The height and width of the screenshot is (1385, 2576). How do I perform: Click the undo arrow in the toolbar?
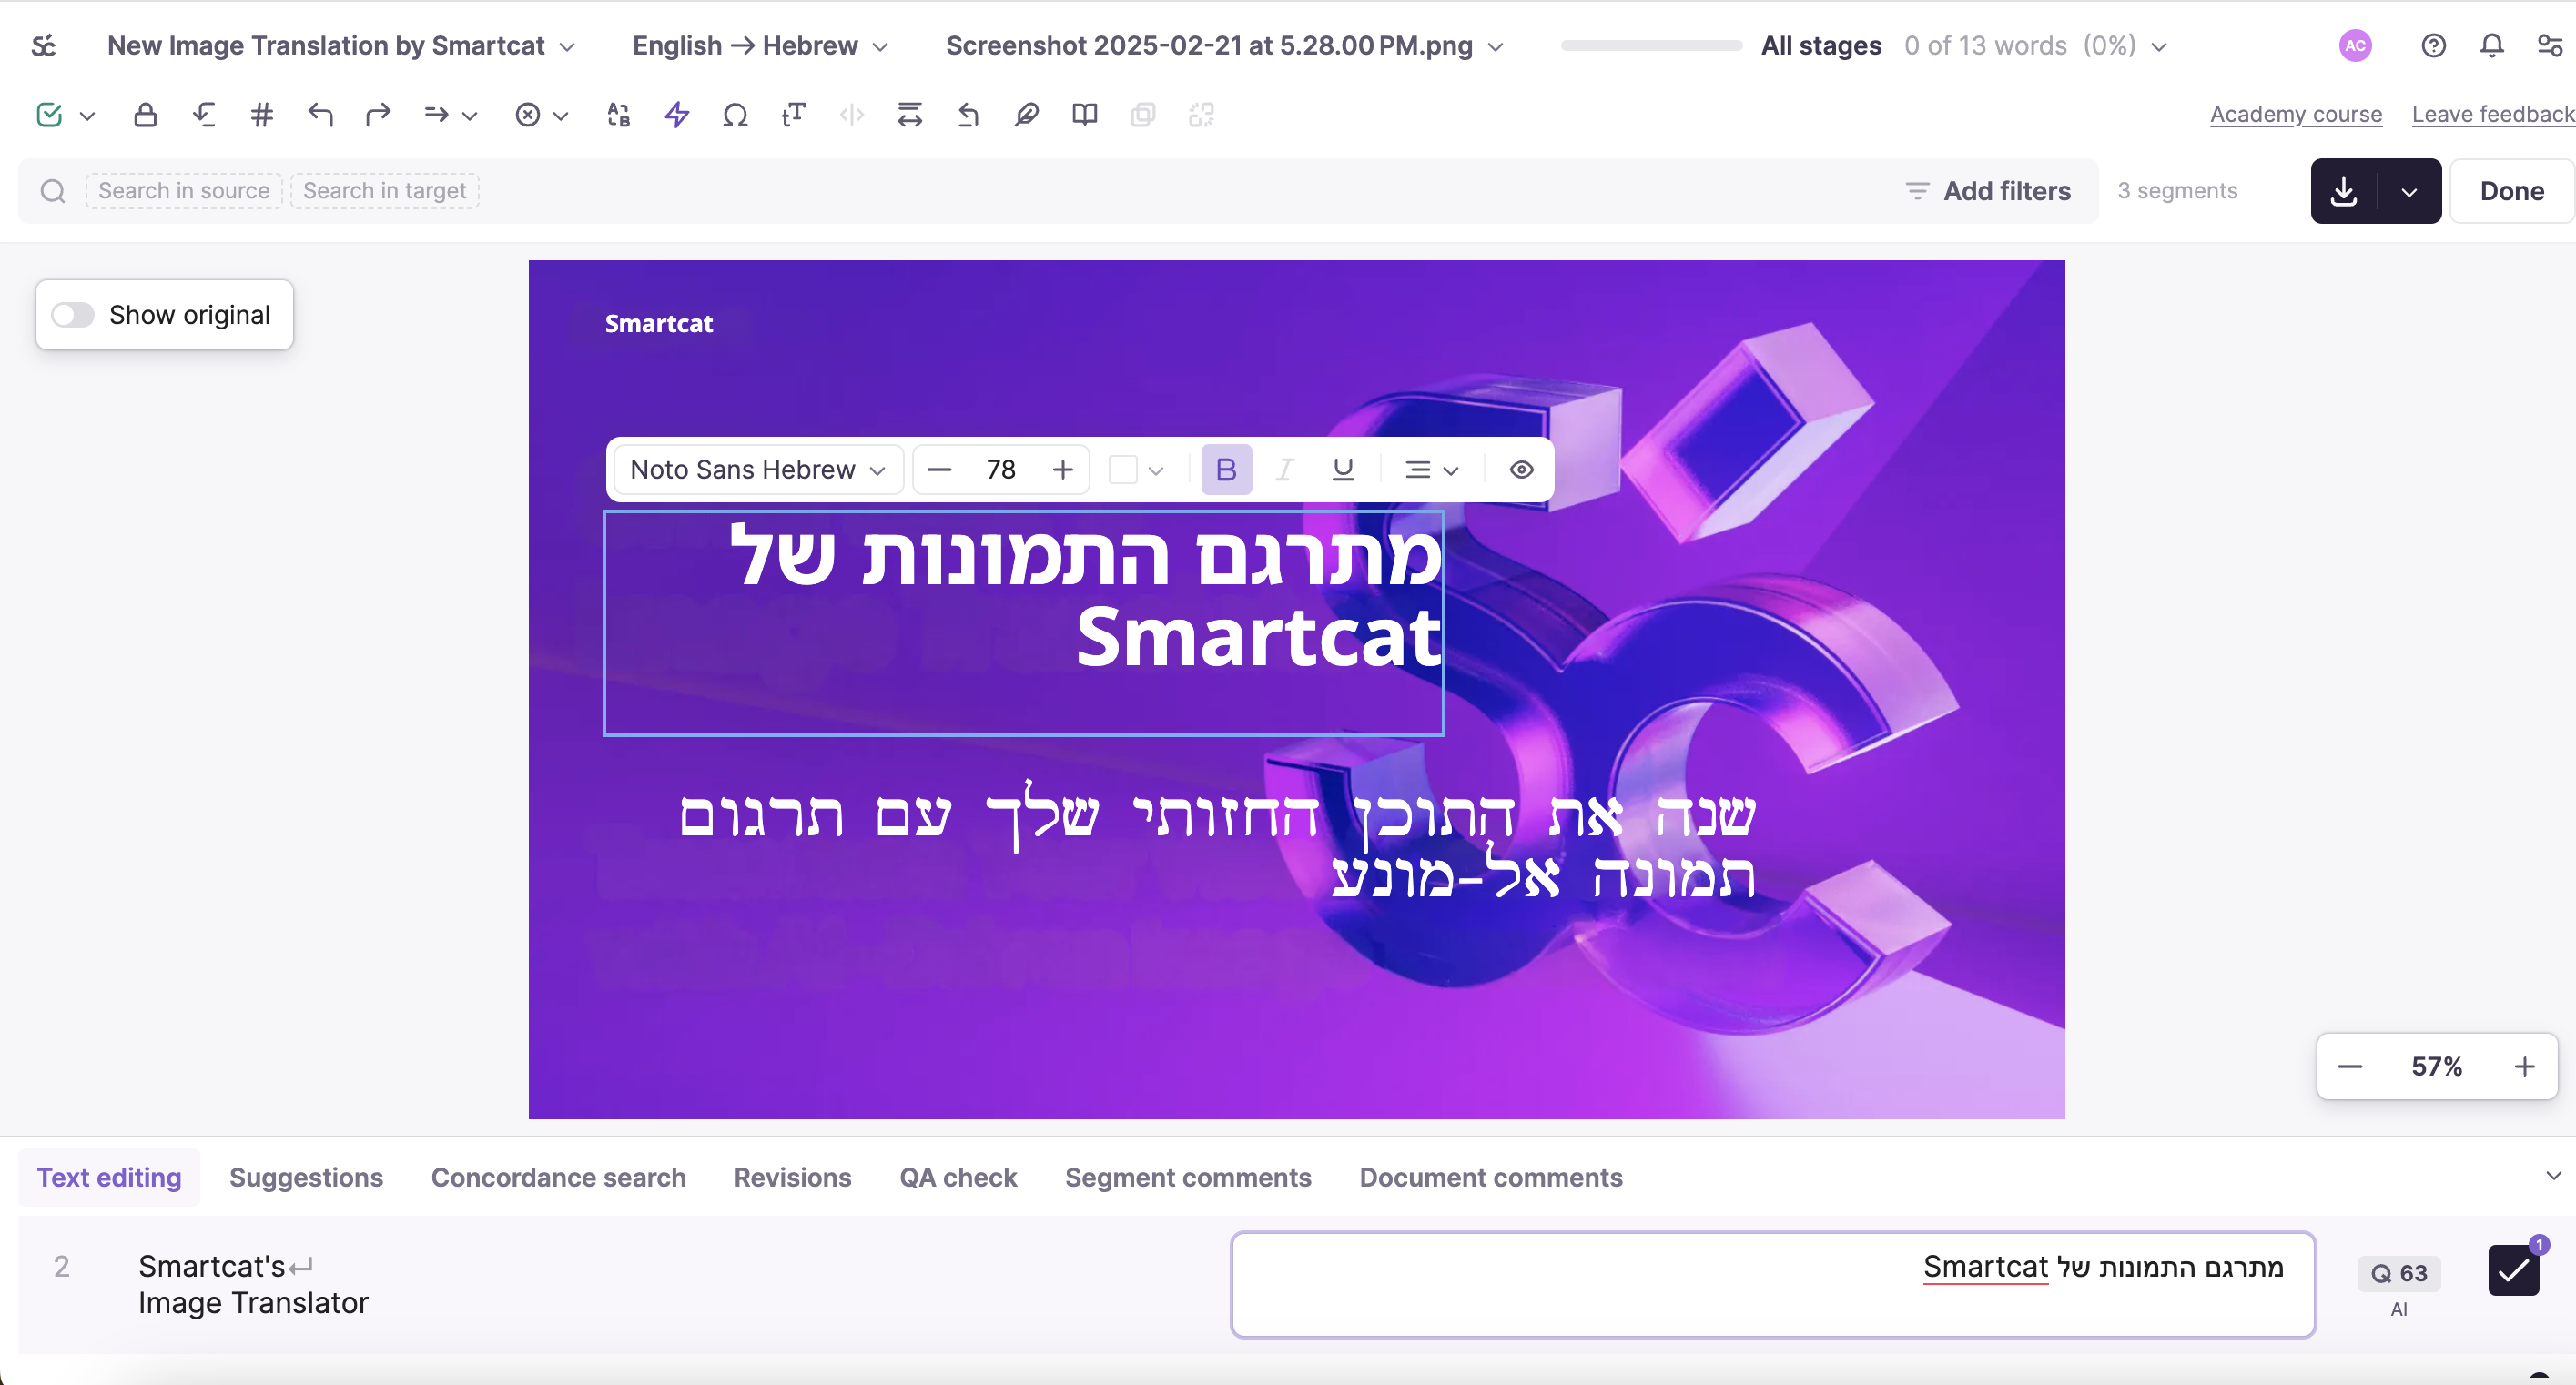320,115
